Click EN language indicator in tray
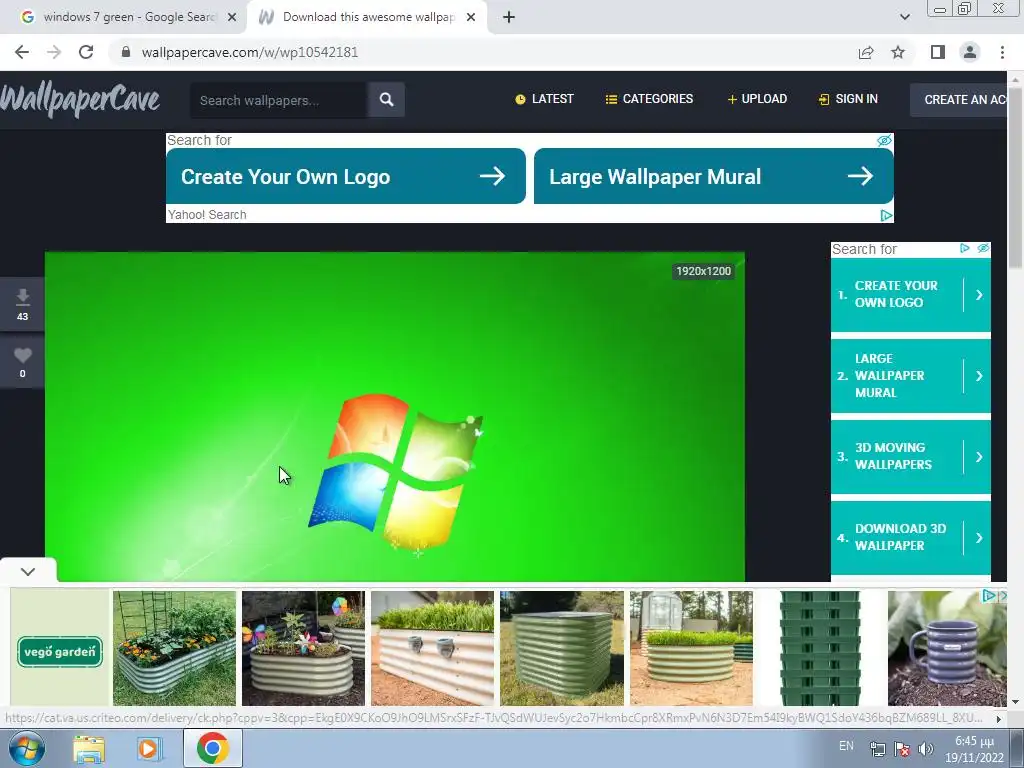1024x768 pixels. [x=846, y=746]
